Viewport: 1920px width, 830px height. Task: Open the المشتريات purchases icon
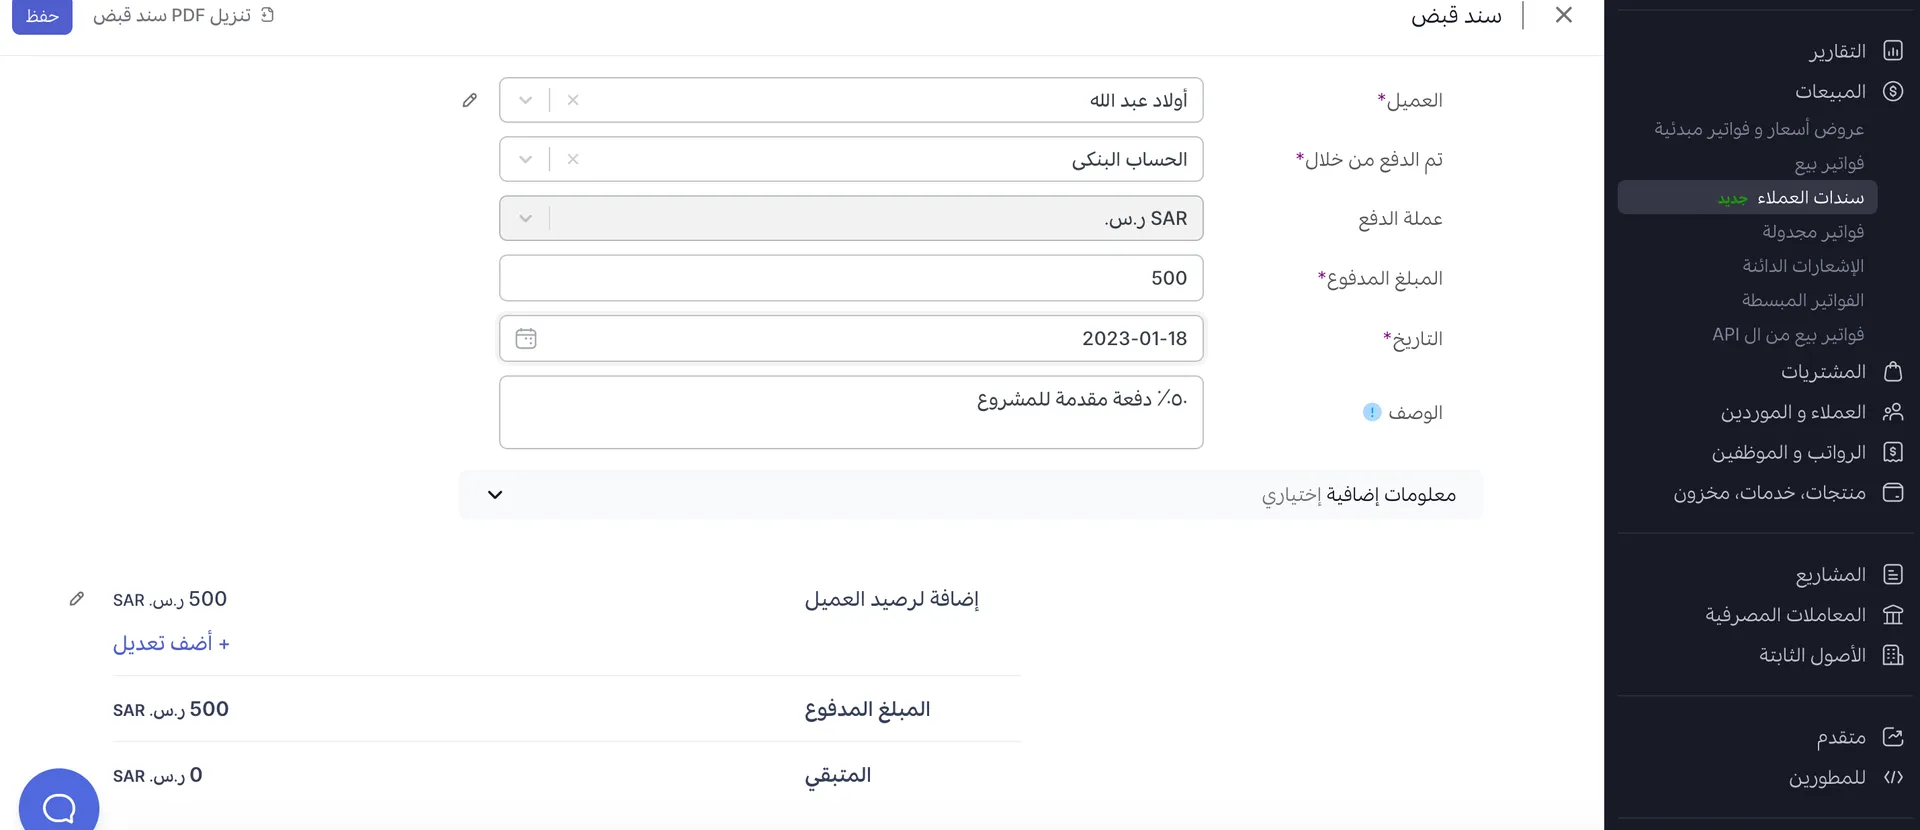1893,371
